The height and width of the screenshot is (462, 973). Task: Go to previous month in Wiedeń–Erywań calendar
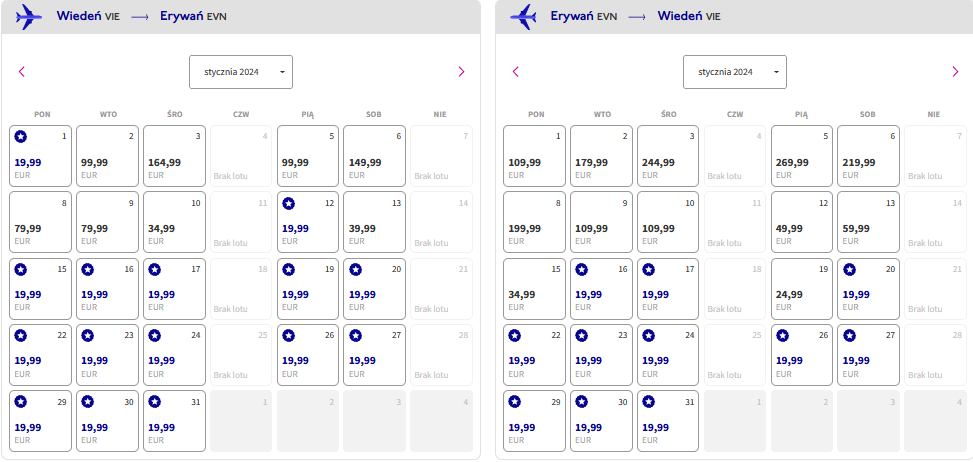22,71
